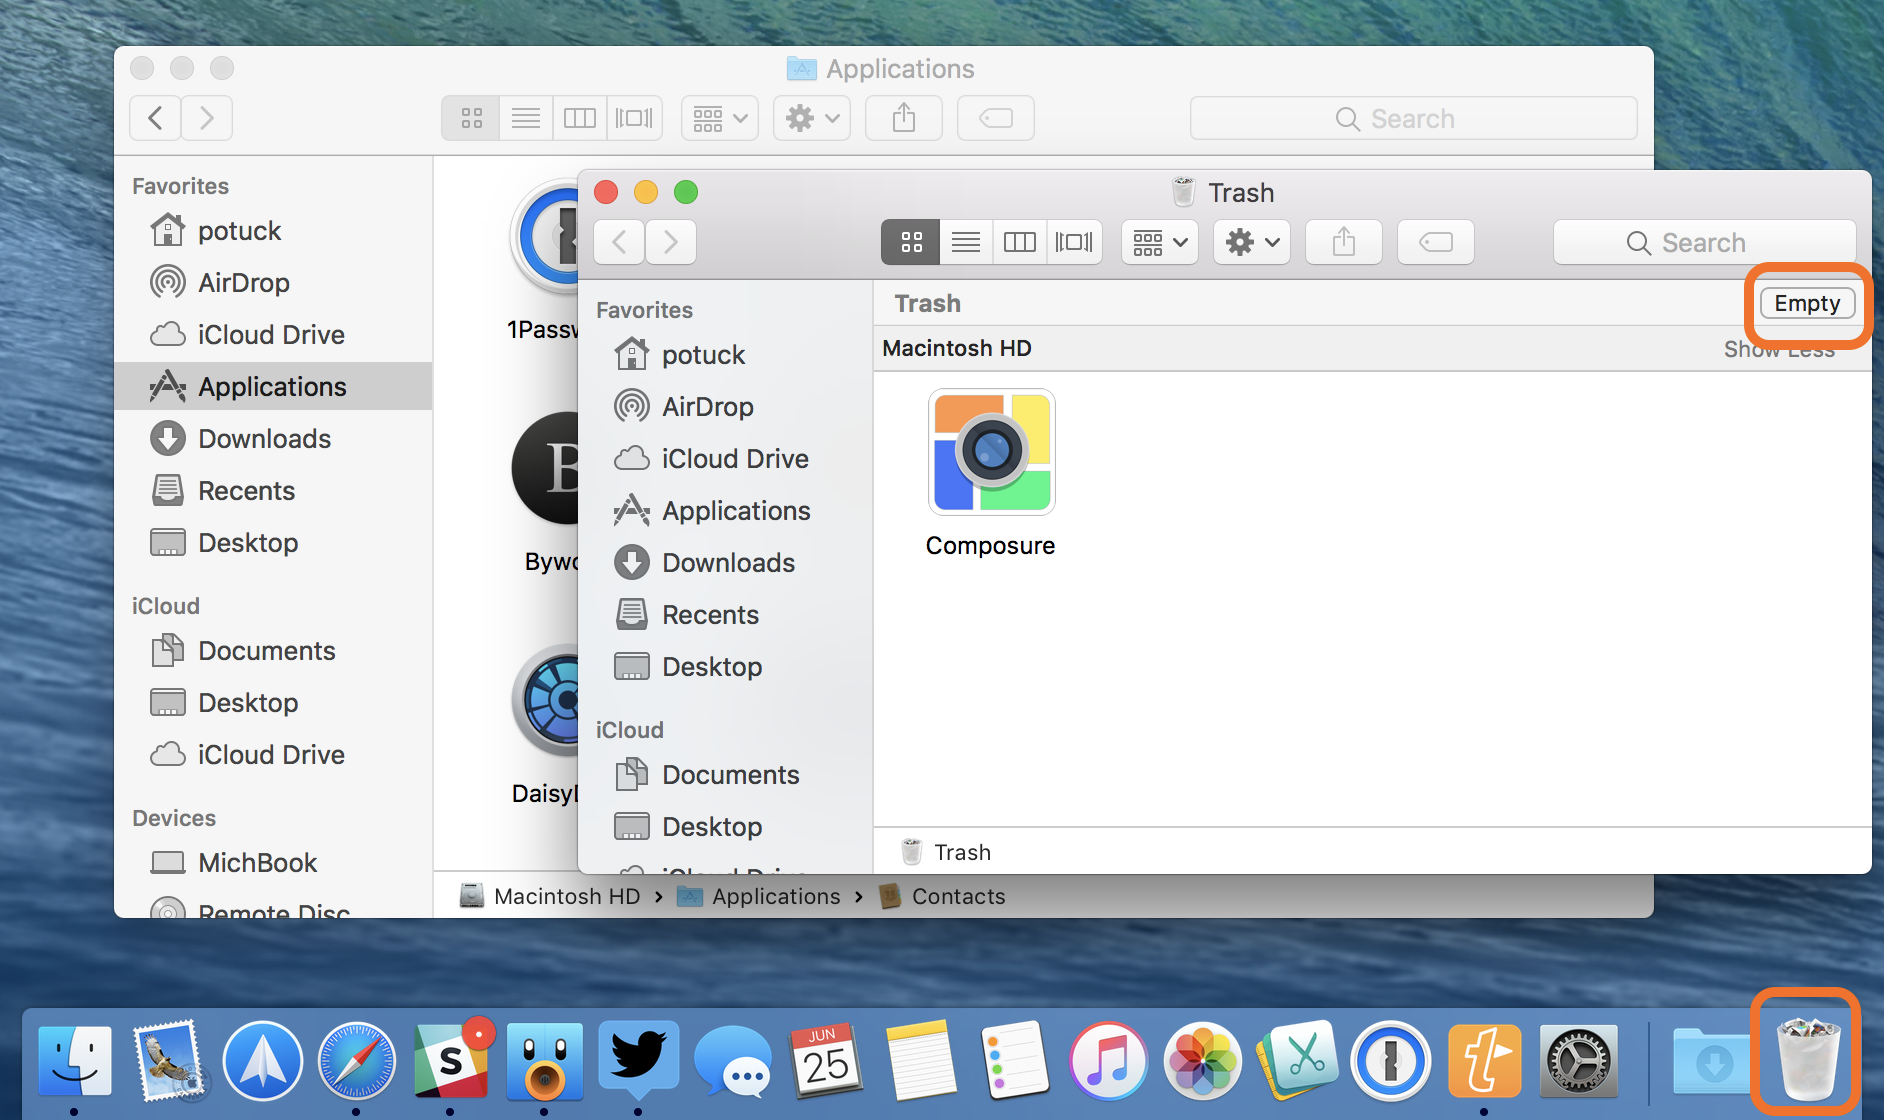Open the item arrangement dropdown in Trash toolbar
This screenshot has height=1120, width=1884.
coord(1158,241)
